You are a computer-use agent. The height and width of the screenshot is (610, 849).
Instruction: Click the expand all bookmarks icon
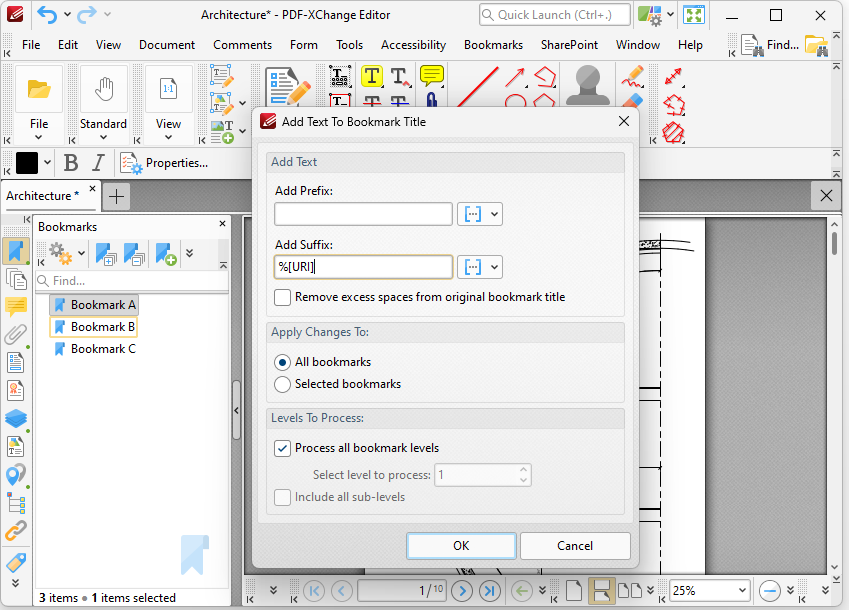pos(105,255)
